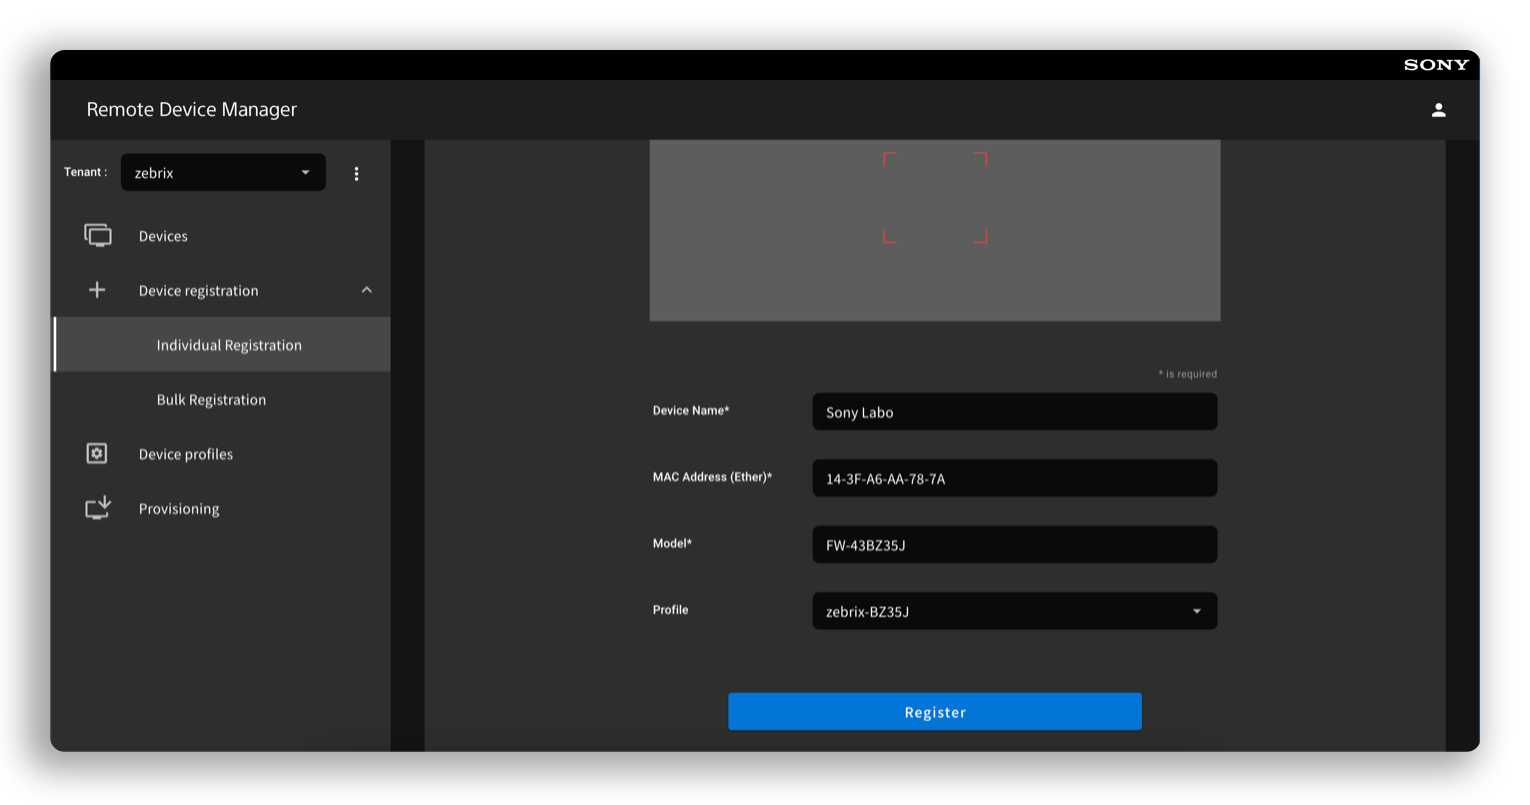The image size is (1530, 805).
Task: Click the red QR scan frame
Action: pyautogui.click(x=934, y=197)
